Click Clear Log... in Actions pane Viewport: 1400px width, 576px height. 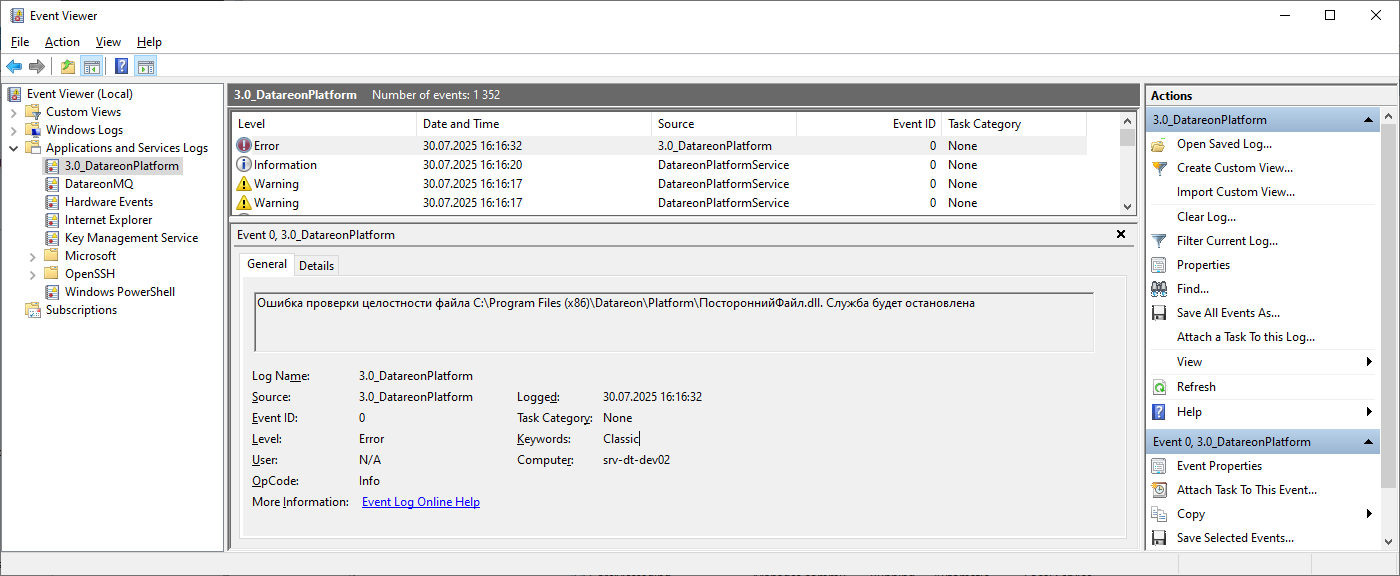1206,216
